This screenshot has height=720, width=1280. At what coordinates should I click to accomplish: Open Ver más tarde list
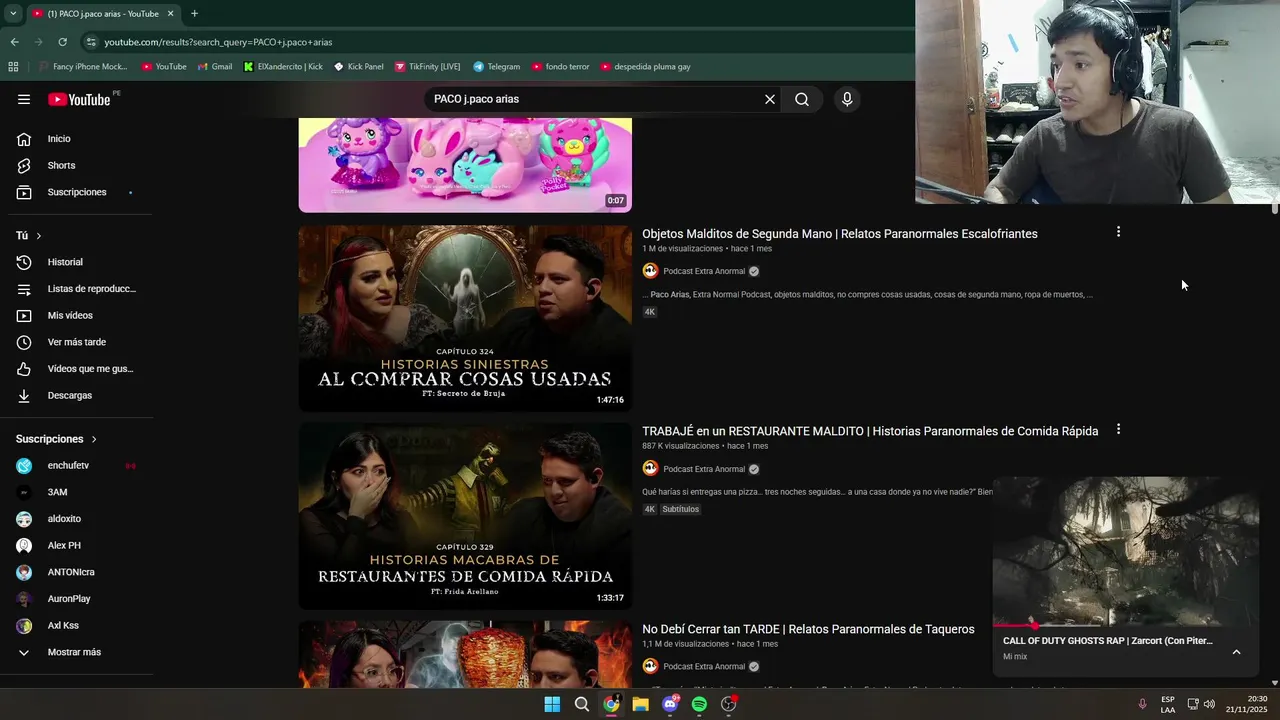(77, 342)
